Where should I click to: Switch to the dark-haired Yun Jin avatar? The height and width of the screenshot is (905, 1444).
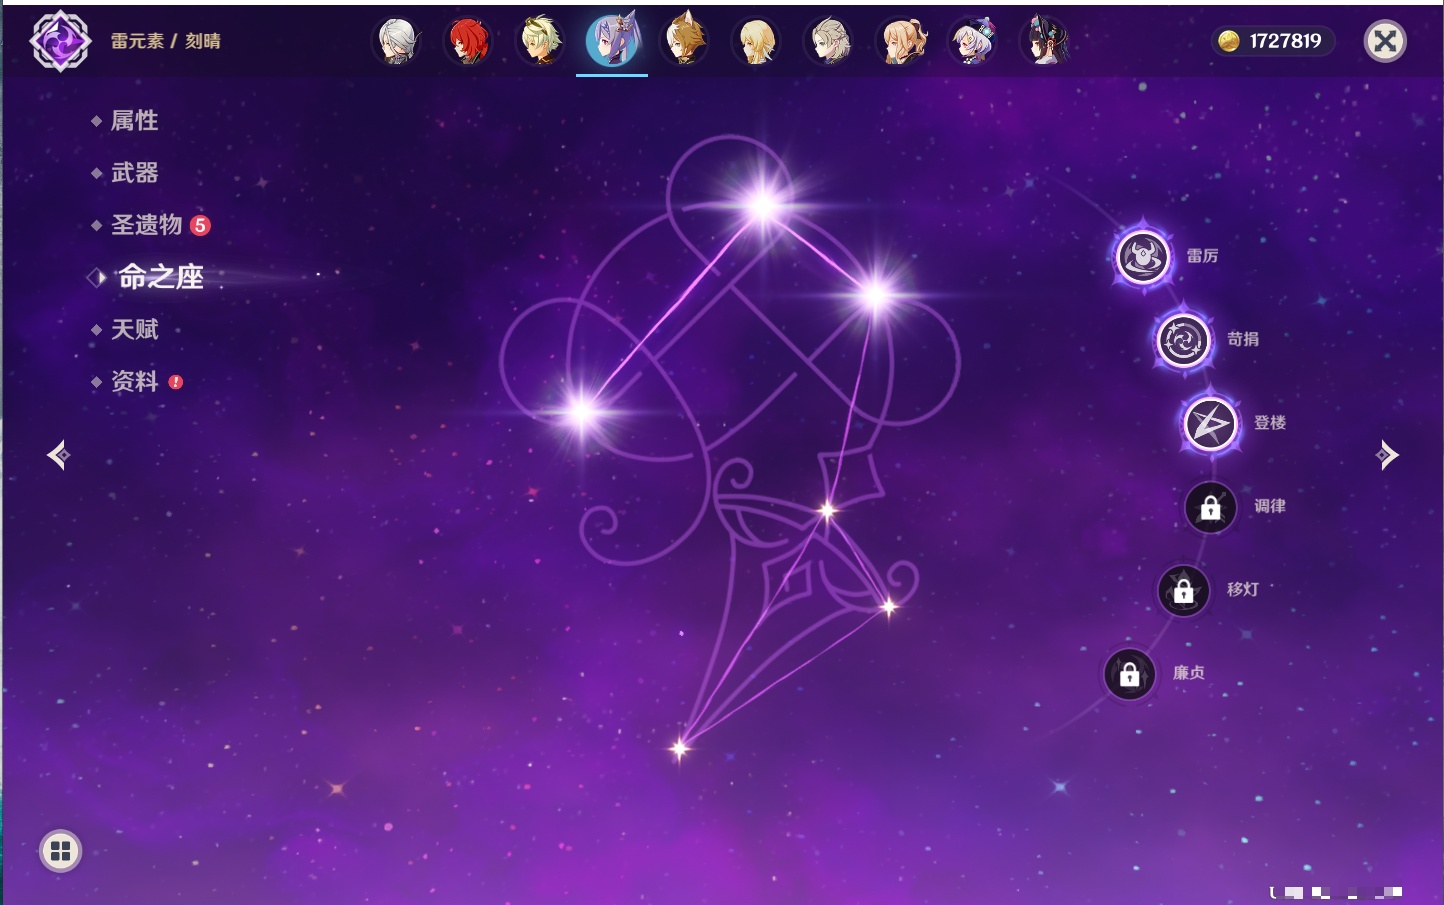1045,41
